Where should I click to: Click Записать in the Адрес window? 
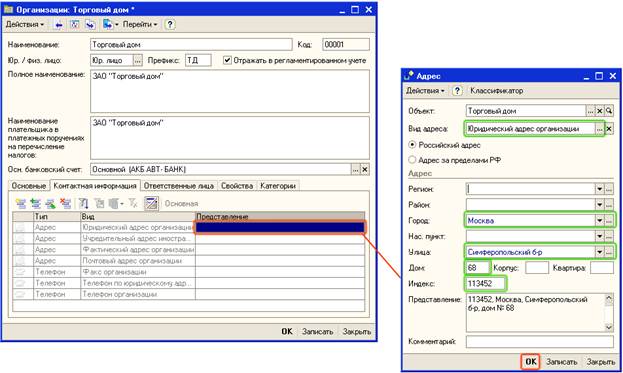pyautogui.click(x=561, y=362)
